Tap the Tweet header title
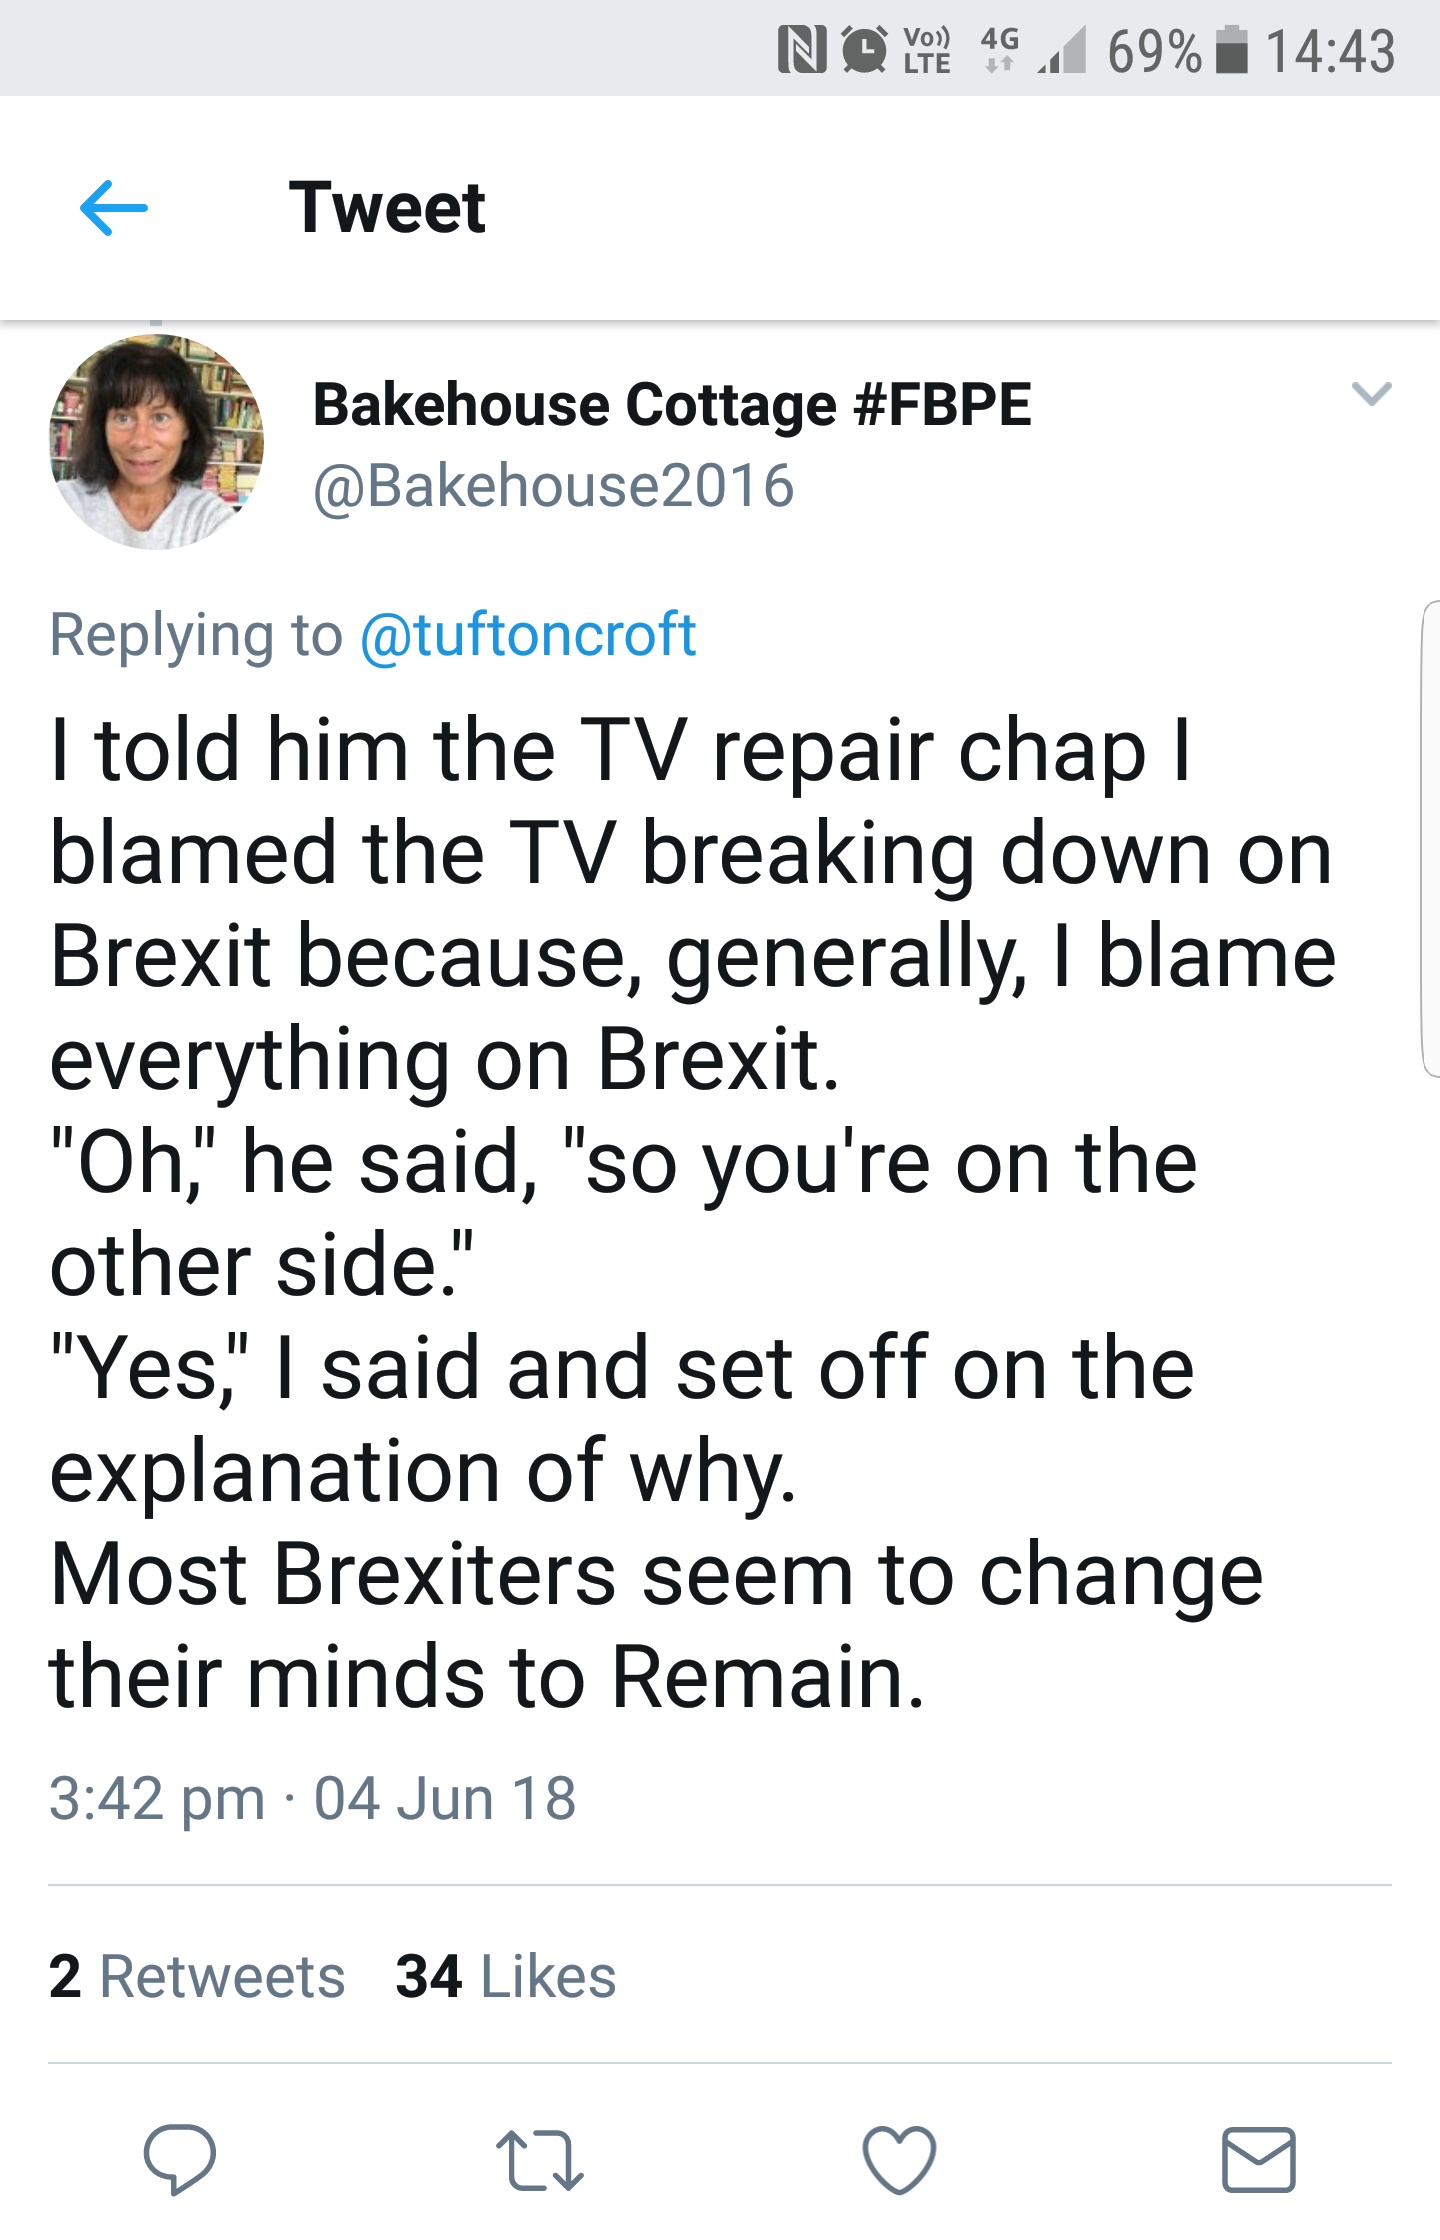This screenshot has width=1440, height=2240. (x=387, y=208)
